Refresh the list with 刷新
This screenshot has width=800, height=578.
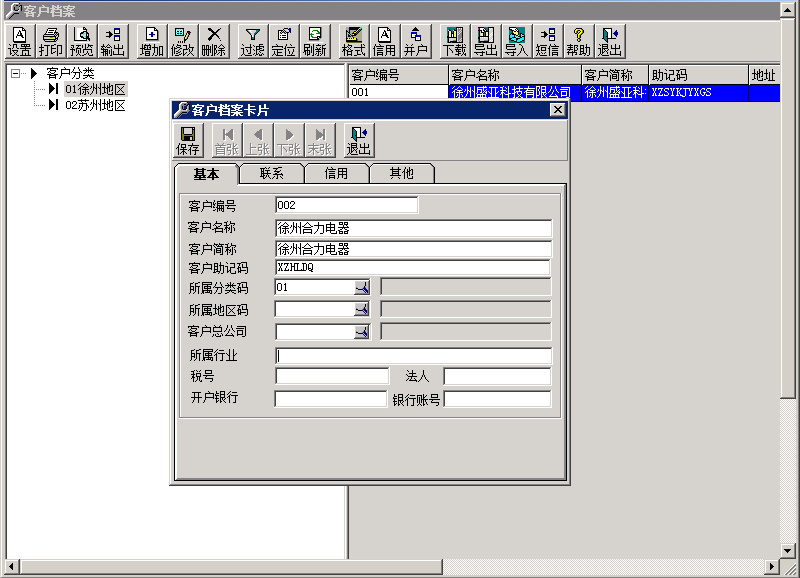tap(315, 41)
